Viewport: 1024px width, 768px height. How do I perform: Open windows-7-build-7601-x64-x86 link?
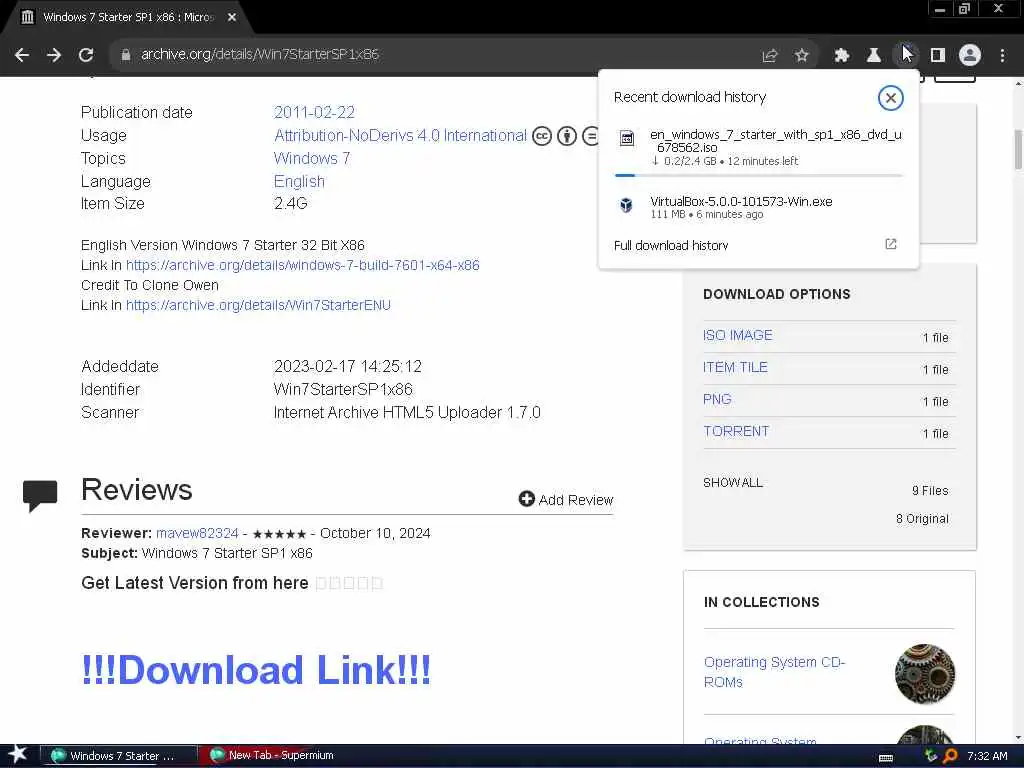(x=302, y=265)
